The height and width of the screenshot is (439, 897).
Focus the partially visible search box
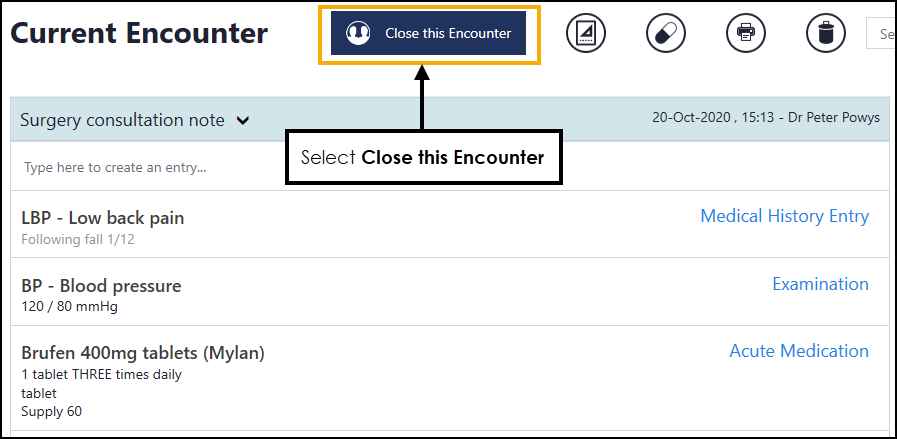[881, 33]
